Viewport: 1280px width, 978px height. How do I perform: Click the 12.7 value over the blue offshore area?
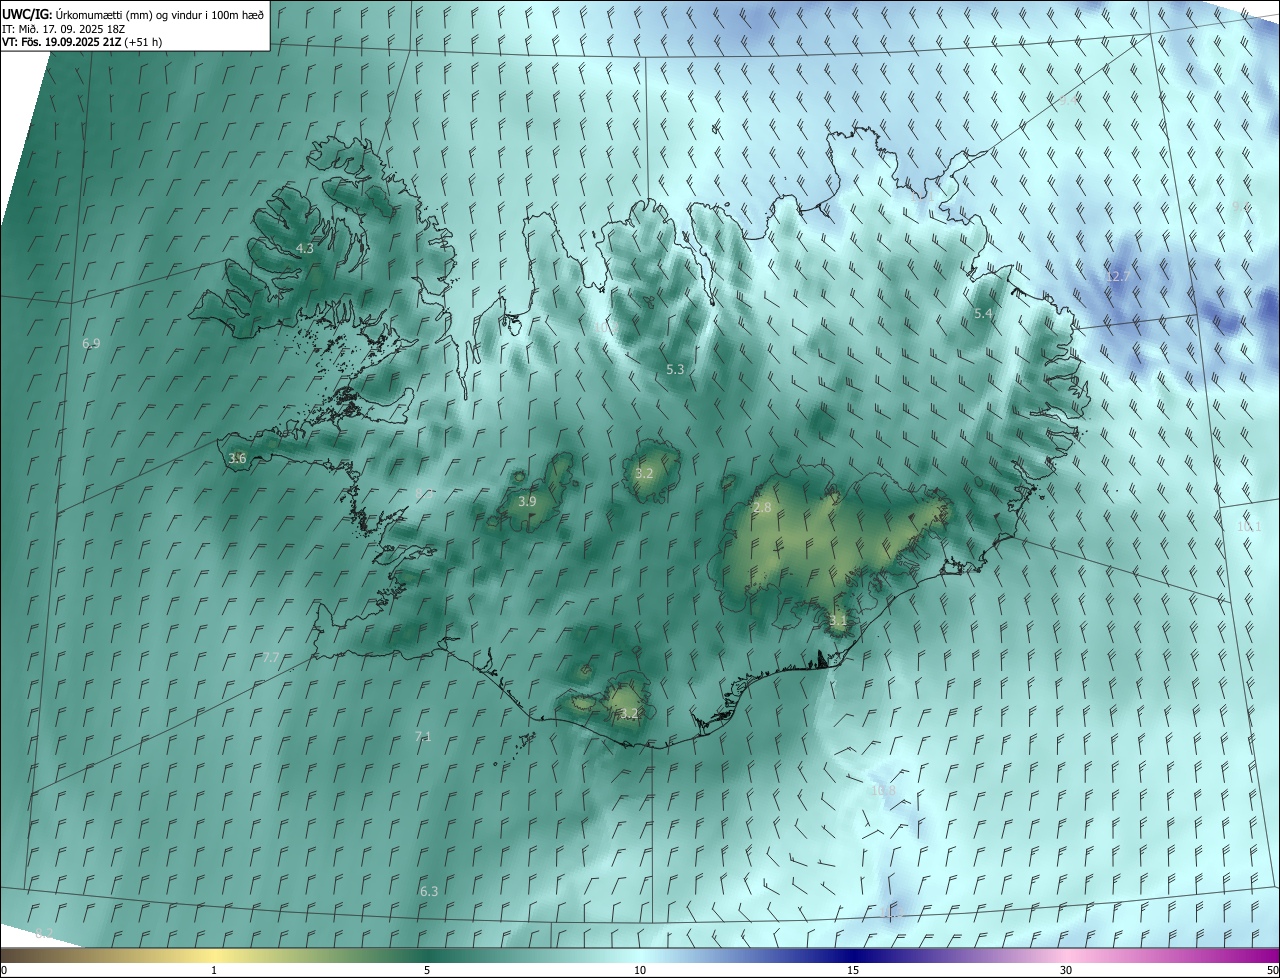pyautogui.click(x=1118, y=276)
